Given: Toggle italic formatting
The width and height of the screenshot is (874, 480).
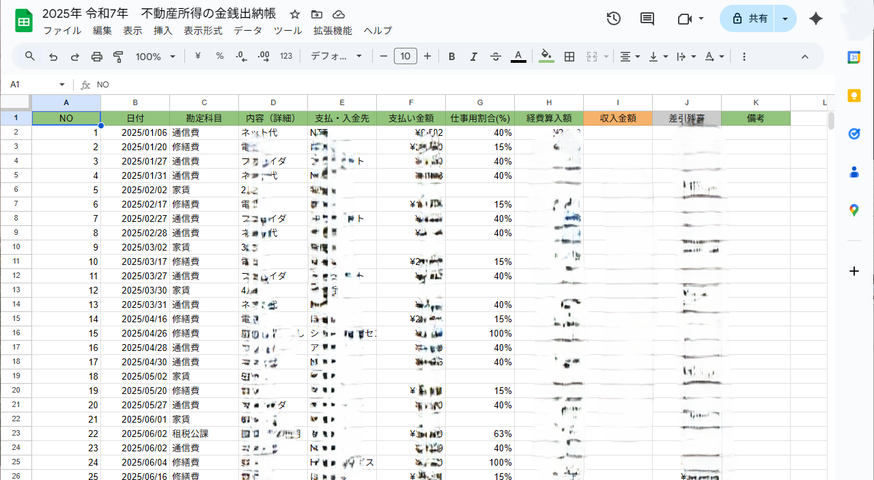Looking at the screenshot, I should point(473,56).
